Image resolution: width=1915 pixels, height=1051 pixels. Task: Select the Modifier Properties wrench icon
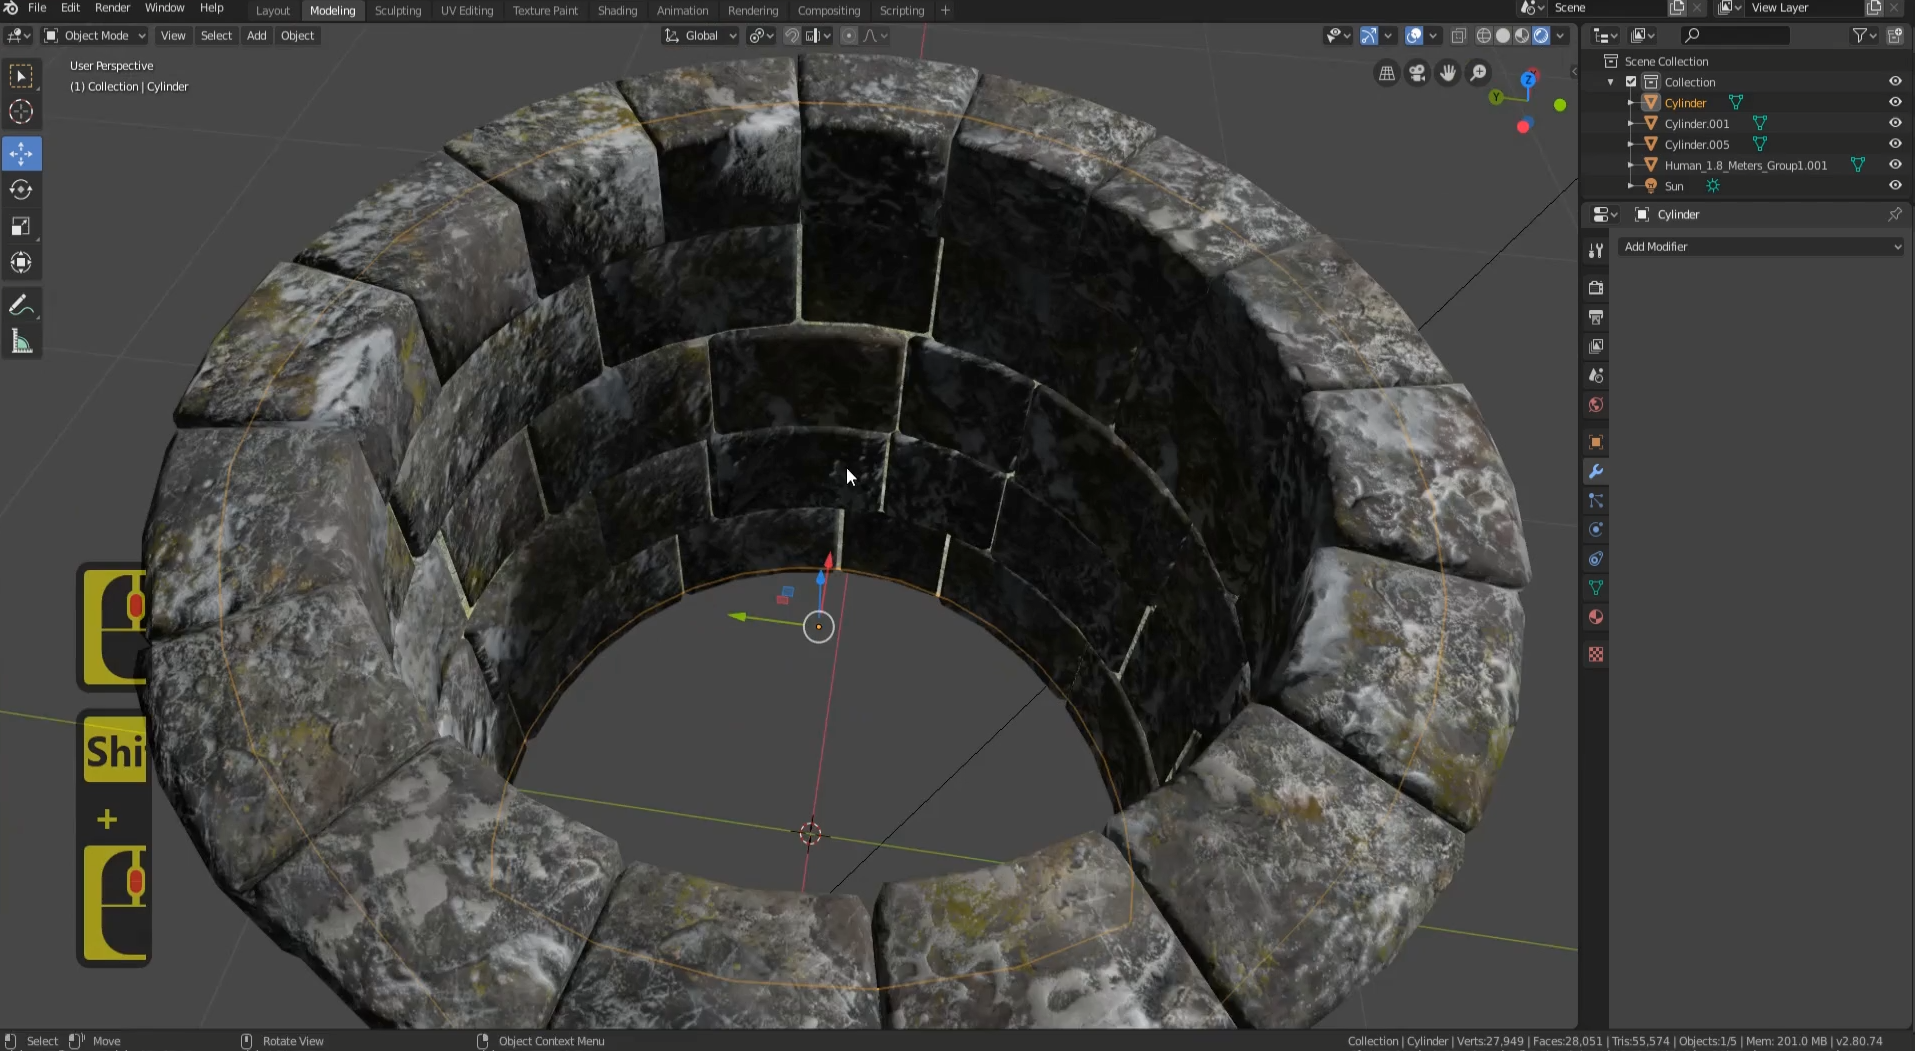[1596, 471]
